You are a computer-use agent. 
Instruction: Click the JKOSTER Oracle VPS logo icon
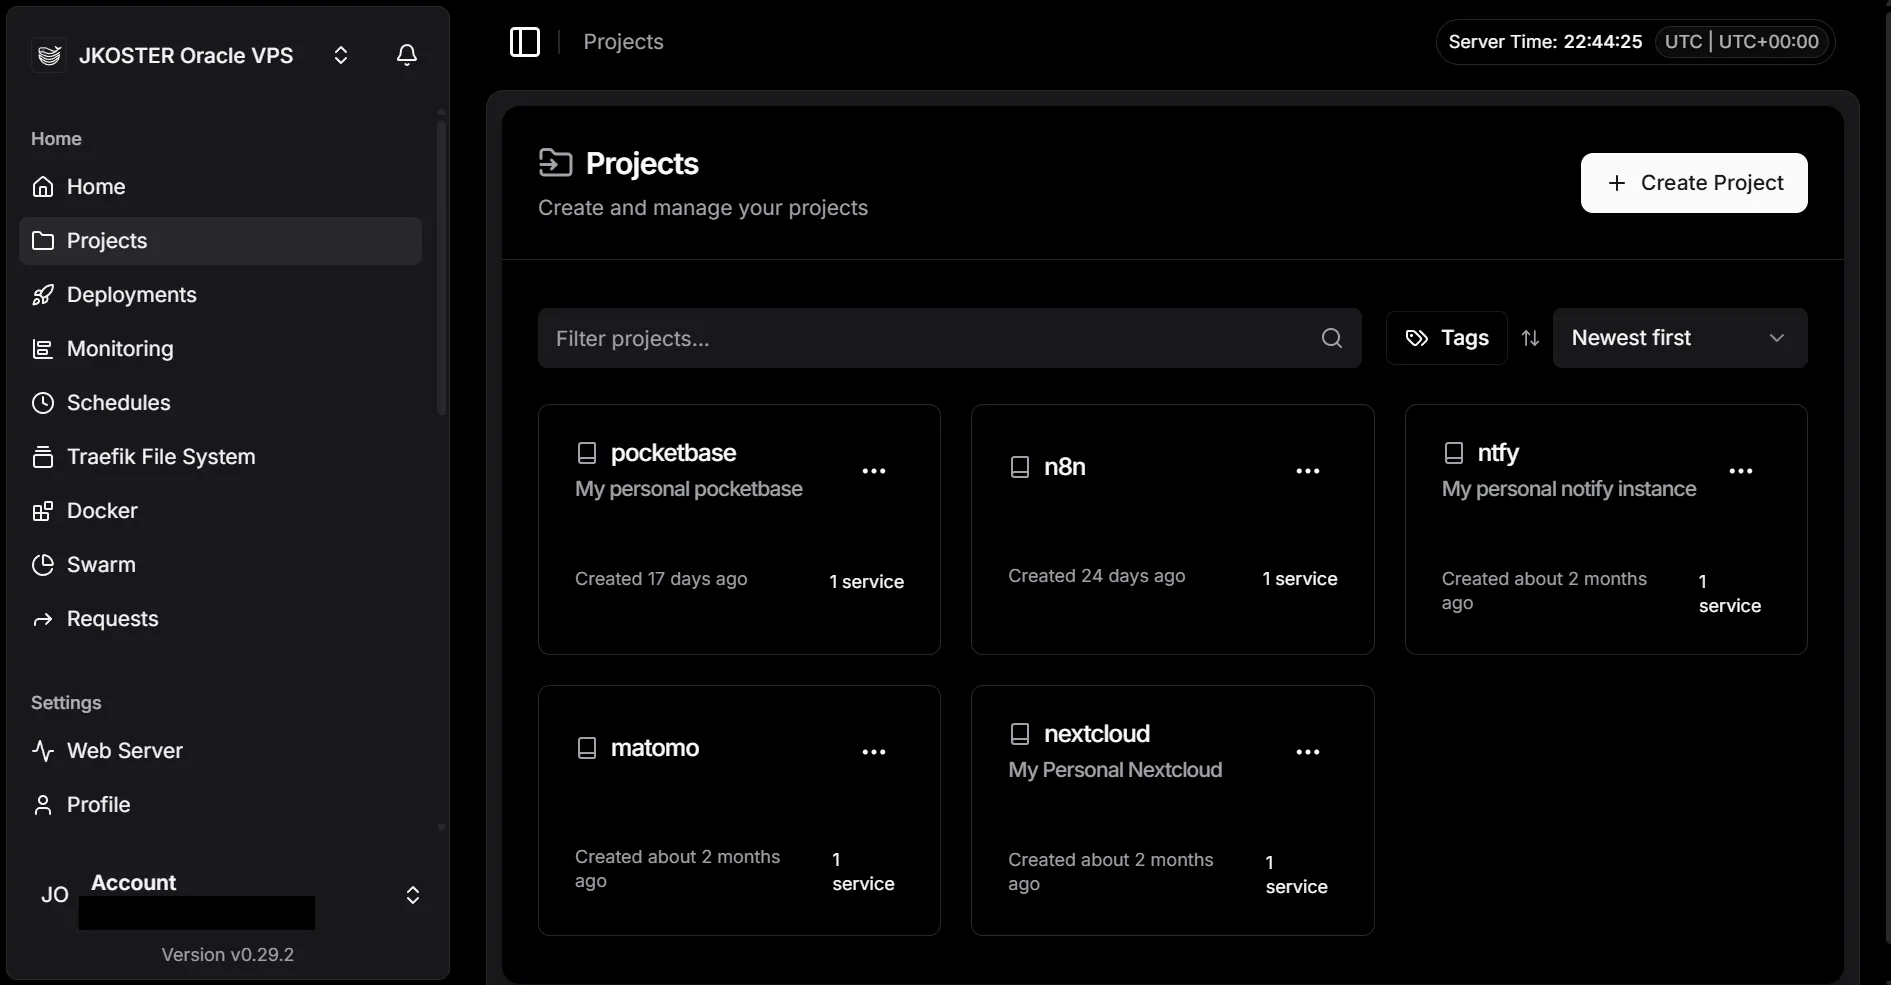pos(49,56)
